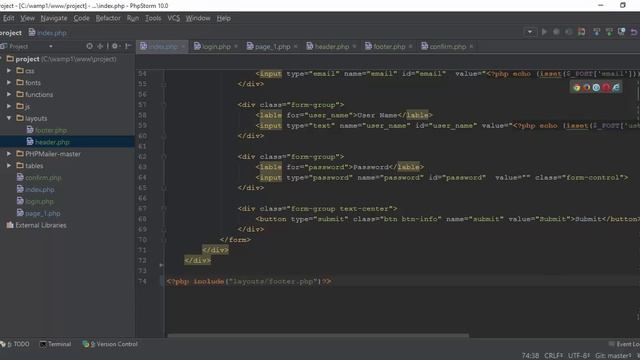Click the 74:38 cursor position indicator
Screen dimensions: 640x360
click(530, 356)
